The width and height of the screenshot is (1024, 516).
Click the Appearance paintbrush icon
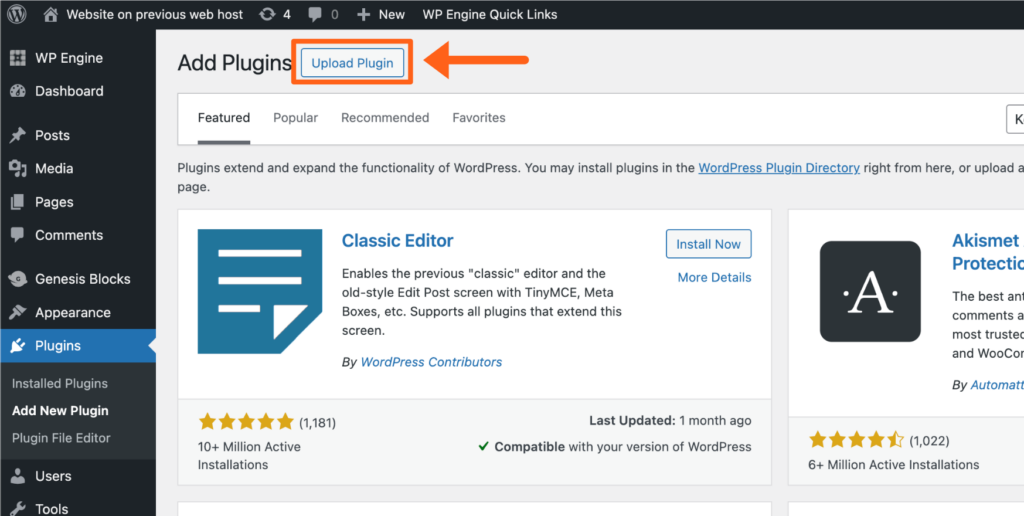point(17,312)
